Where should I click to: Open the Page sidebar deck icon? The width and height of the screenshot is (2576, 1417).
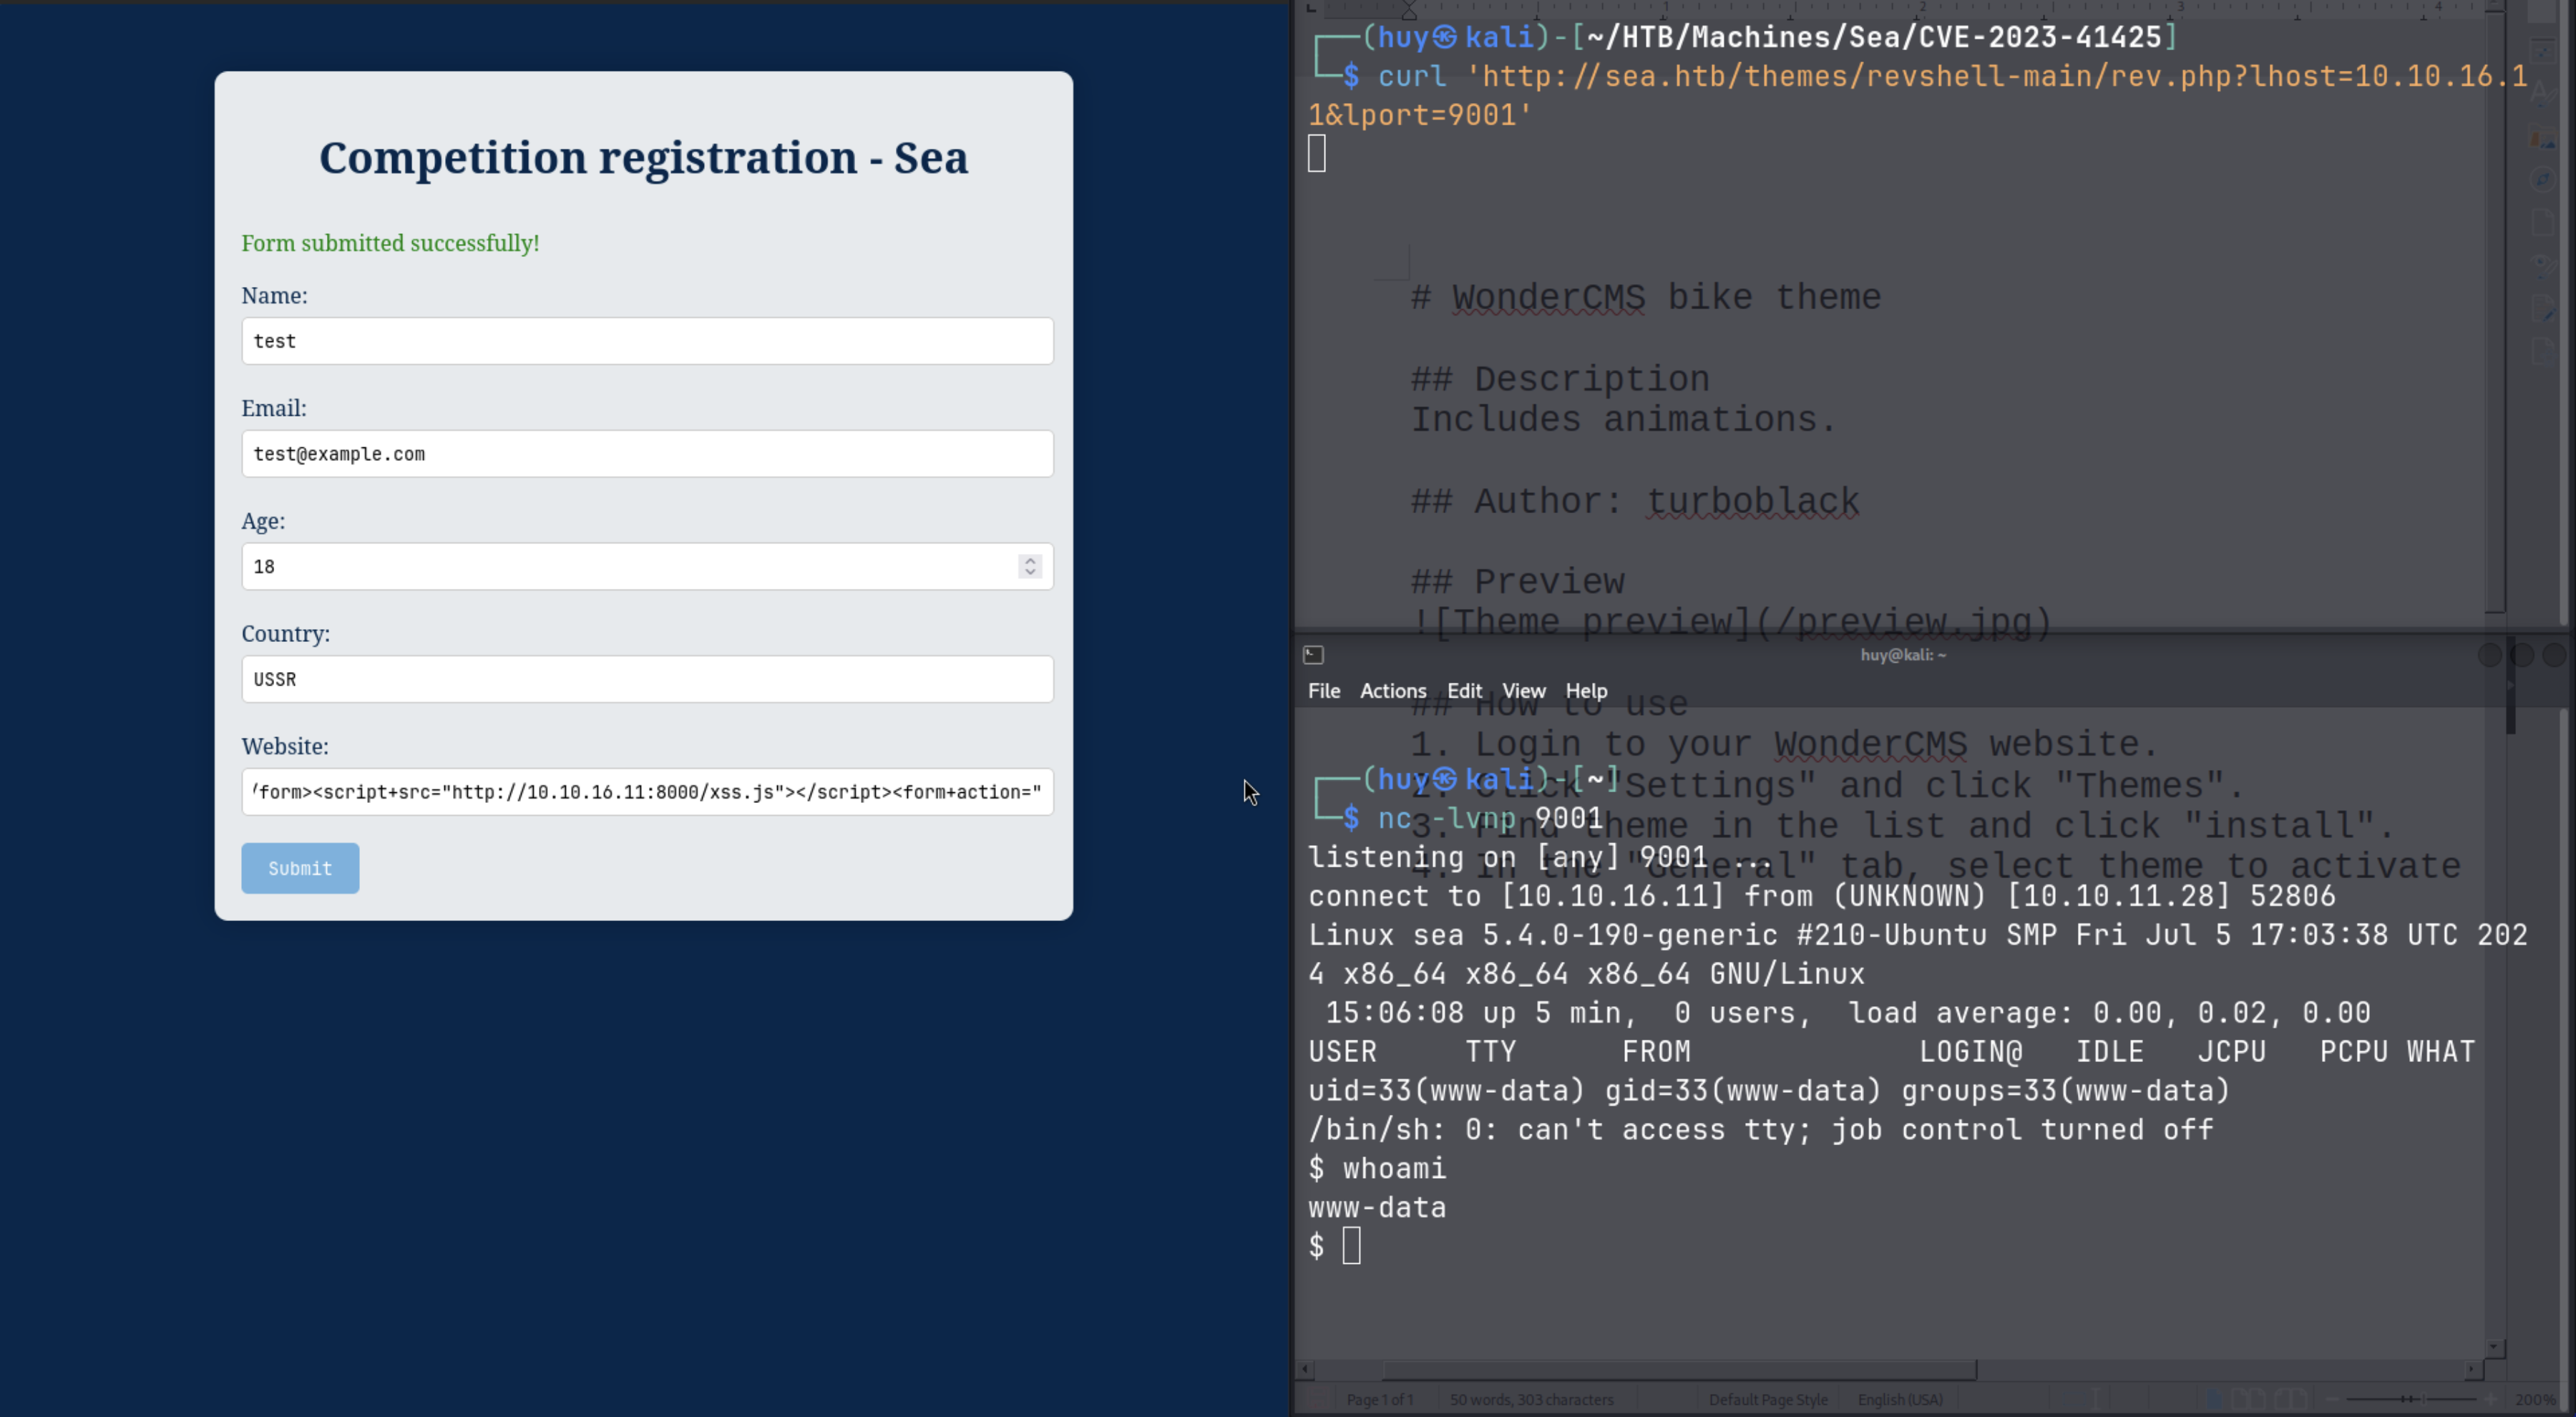pos(2543,222)
